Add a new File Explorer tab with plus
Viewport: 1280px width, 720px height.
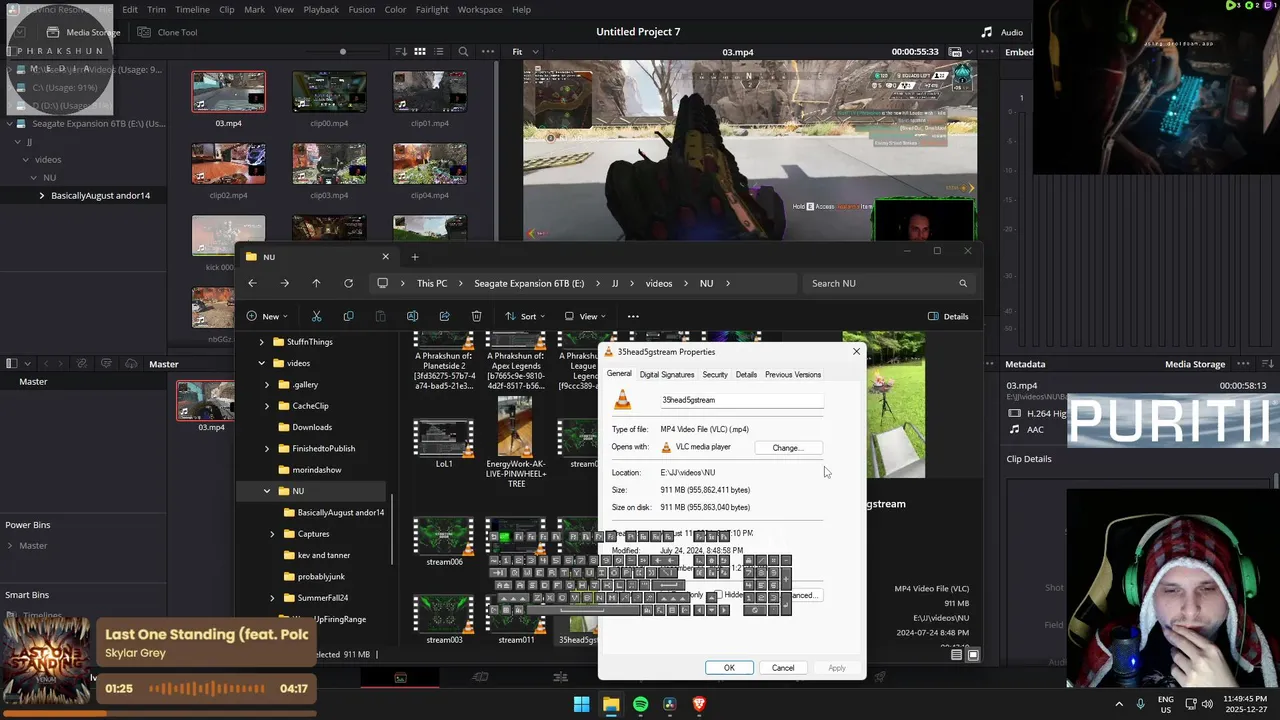pos(415,257)
